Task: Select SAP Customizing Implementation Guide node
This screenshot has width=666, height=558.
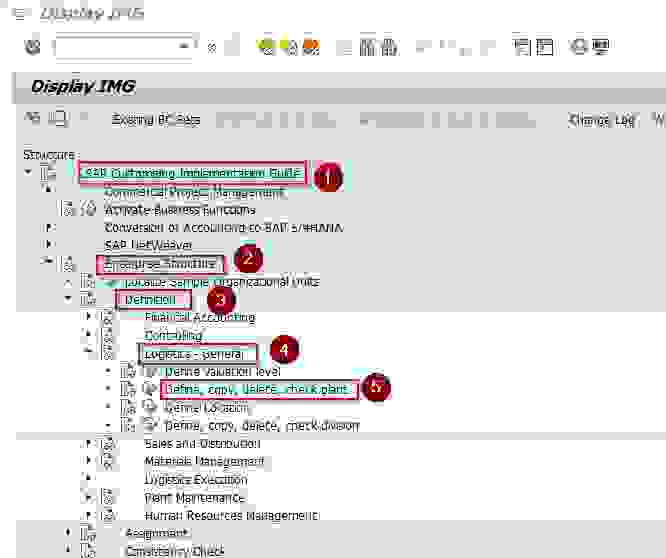Action: 192,173
